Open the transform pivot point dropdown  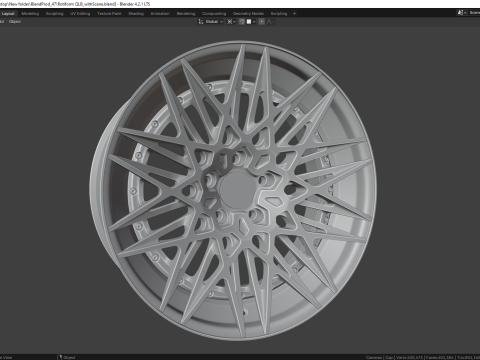[231, 22]
